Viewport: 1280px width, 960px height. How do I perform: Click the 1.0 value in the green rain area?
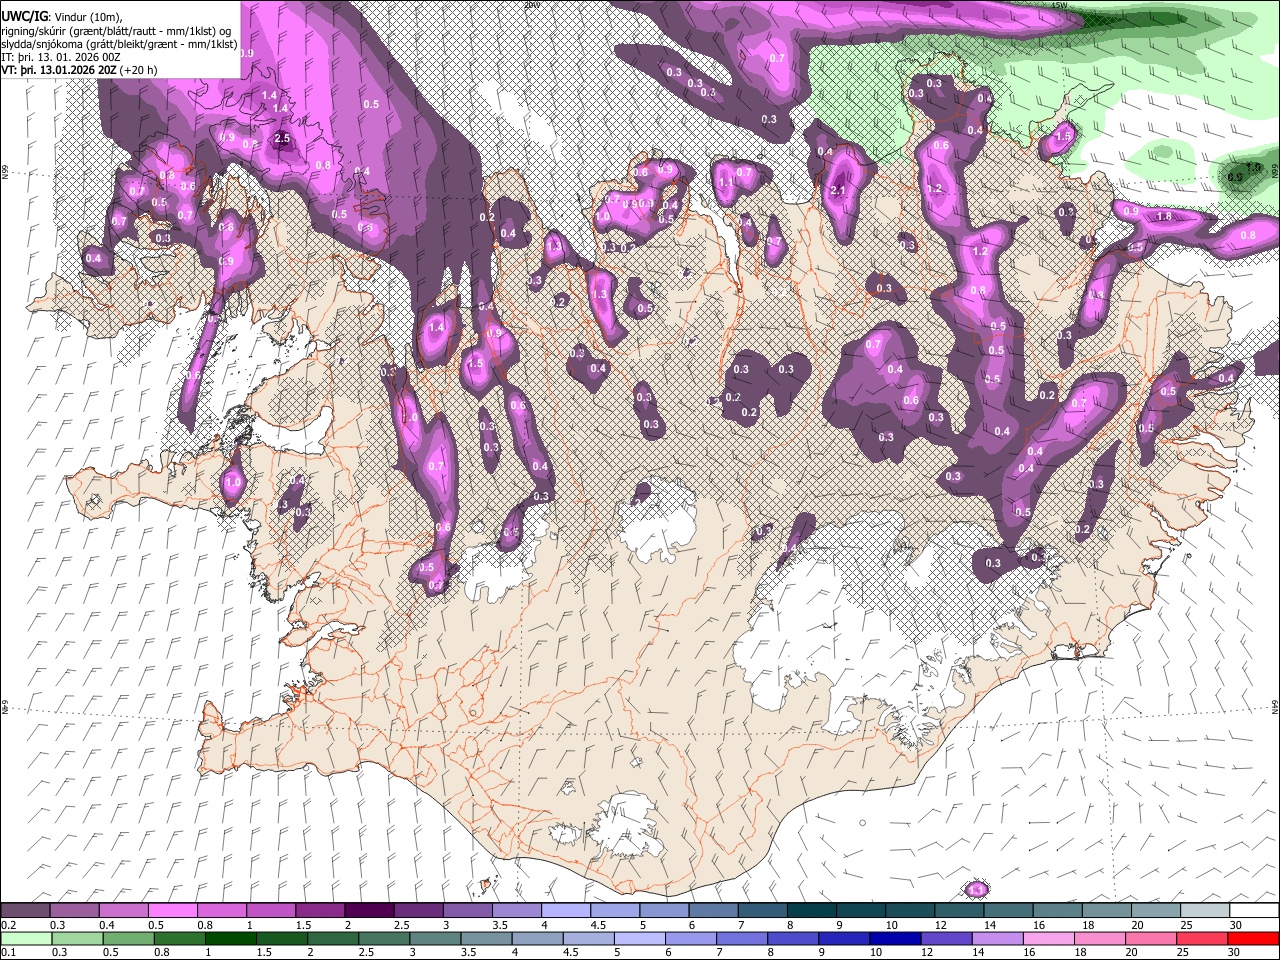coord(1254,168)
